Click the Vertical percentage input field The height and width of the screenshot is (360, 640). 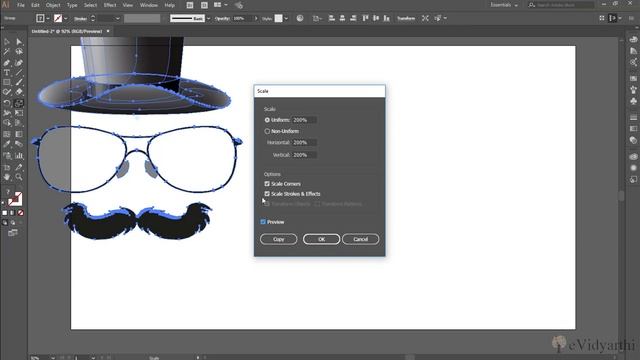coord(304,155)
